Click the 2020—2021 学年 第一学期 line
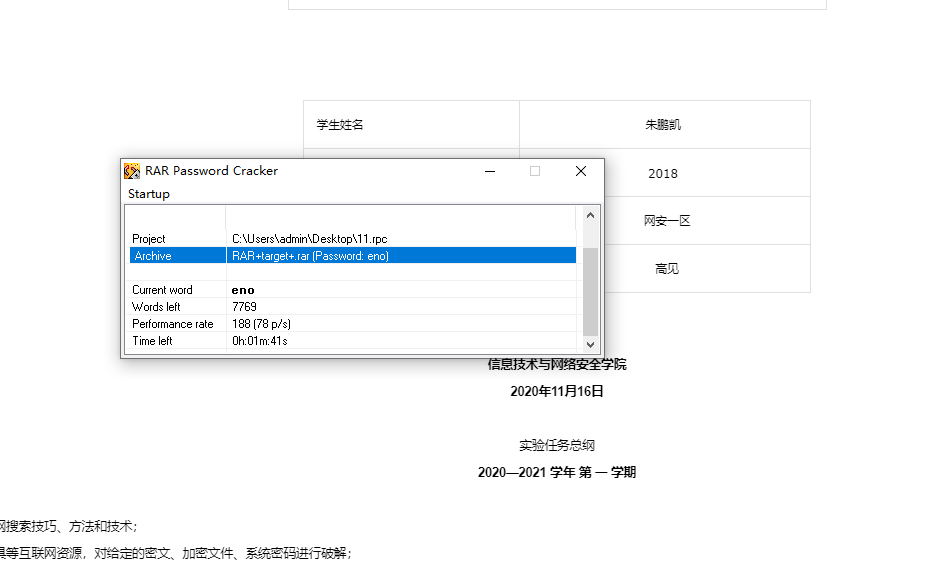 pos(557,472)
